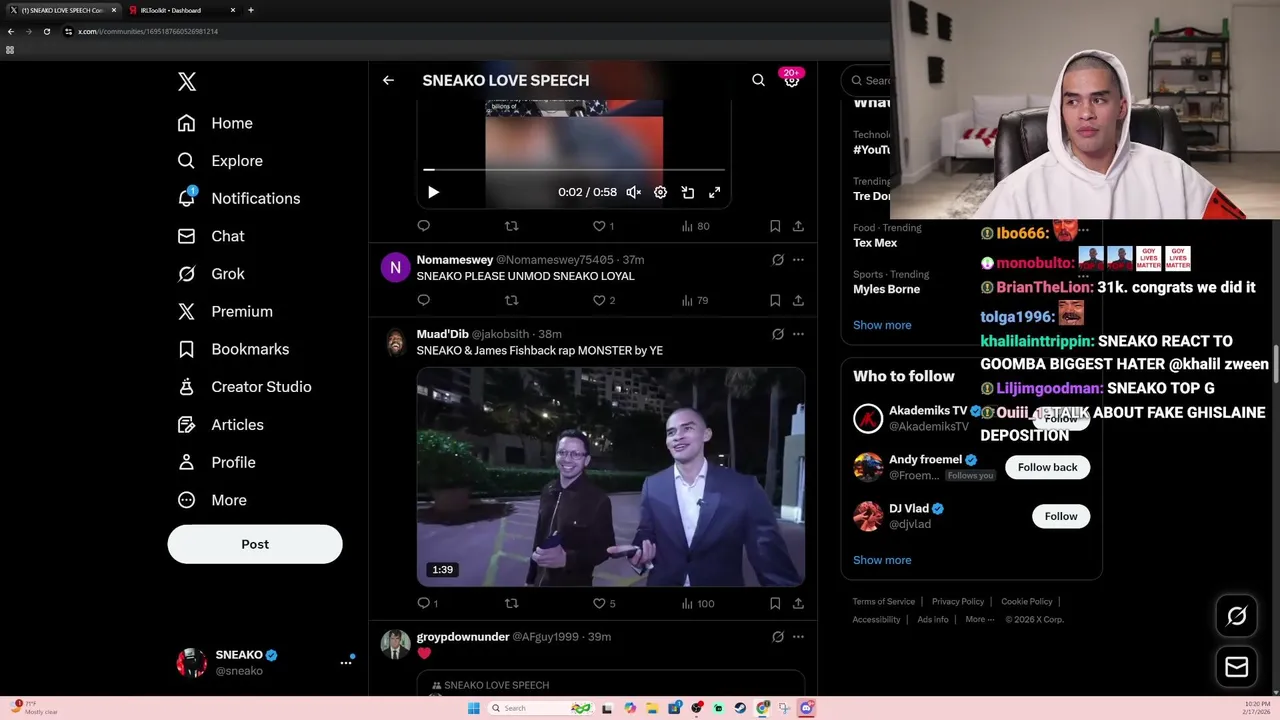Go back from SNEAKO LOVE SPEECH community
Image resolution: width=1280 pixels, height=720 pixels.
click(388, 80)
